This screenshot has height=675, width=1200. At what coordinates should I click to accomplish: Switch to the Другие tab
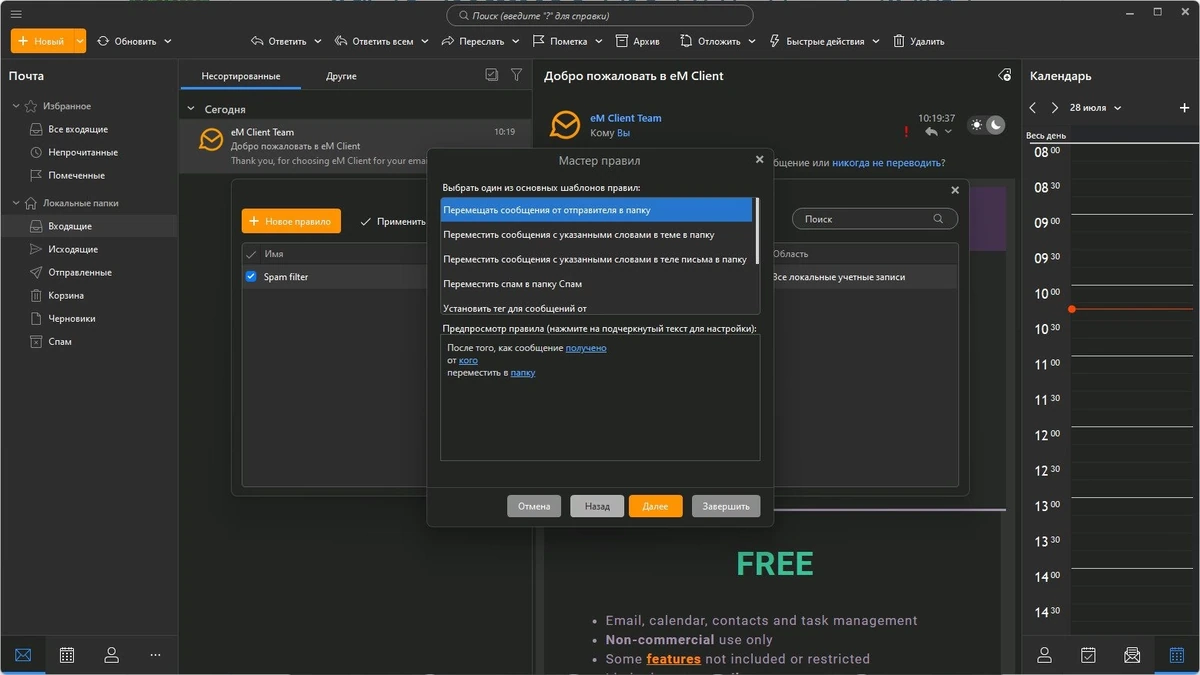[341, 76]
